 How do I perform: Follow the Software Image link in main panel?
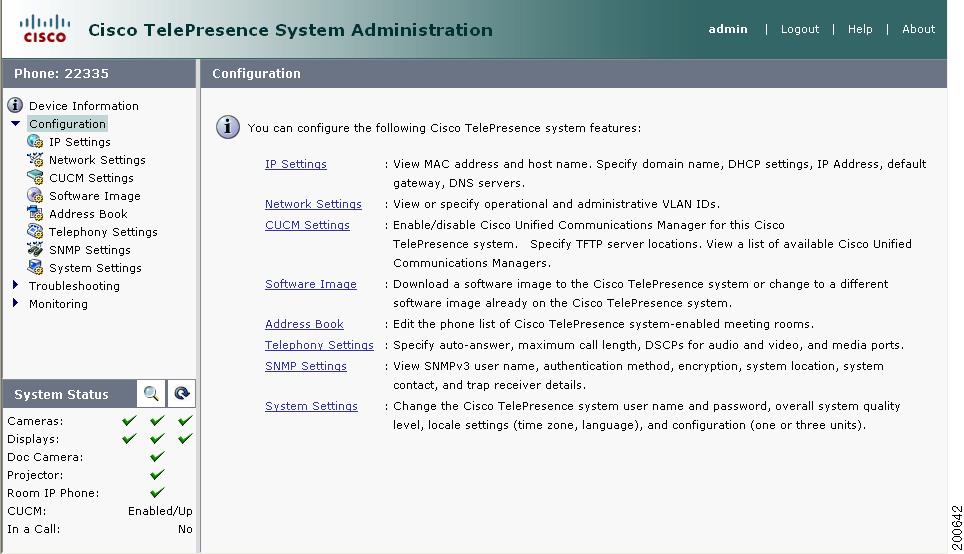(310, 284)
